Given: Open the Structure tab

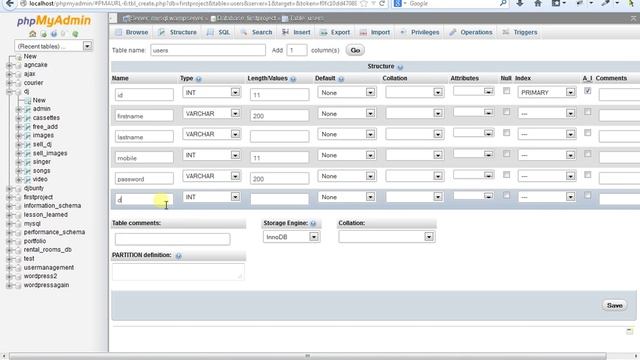Looking at the screenshot, I should [178, 32].
